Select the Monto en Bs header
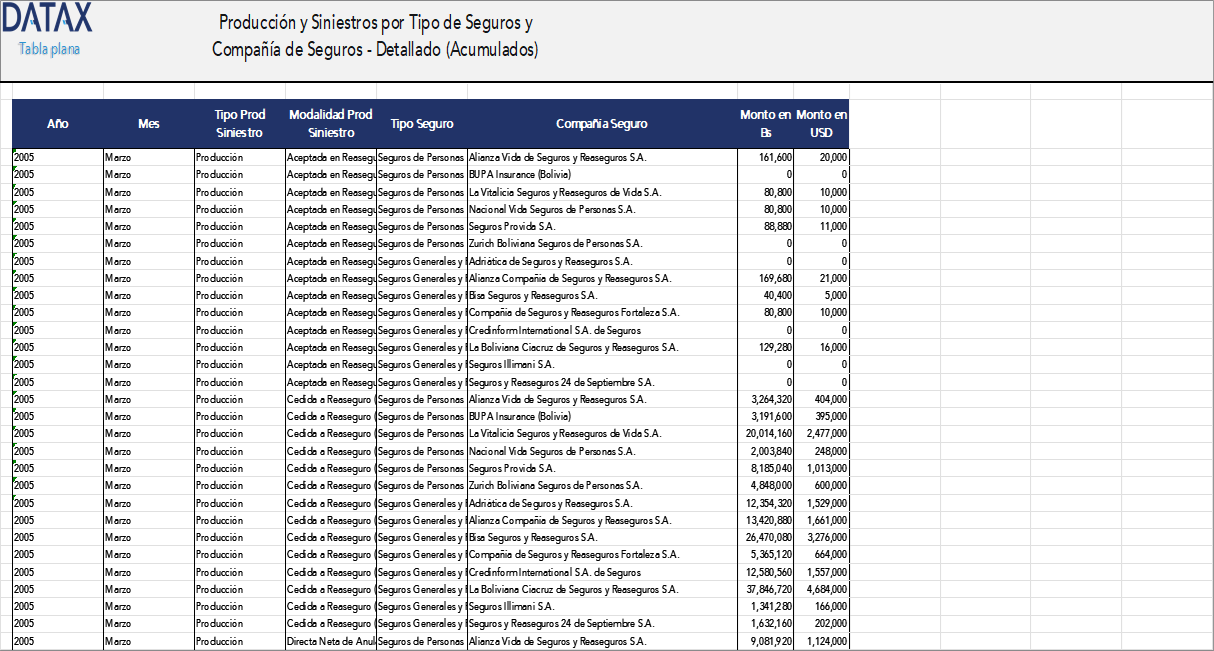This screenshot has height=651, width=1214. (766, 124)
